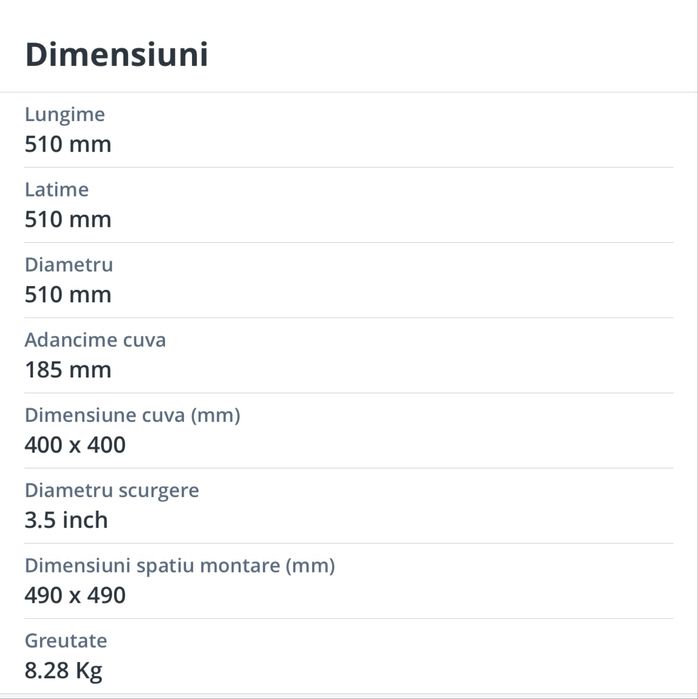Click the Dimensiuni section heading
The width and height of the screenshot is (698, 699).
(116, 54)
